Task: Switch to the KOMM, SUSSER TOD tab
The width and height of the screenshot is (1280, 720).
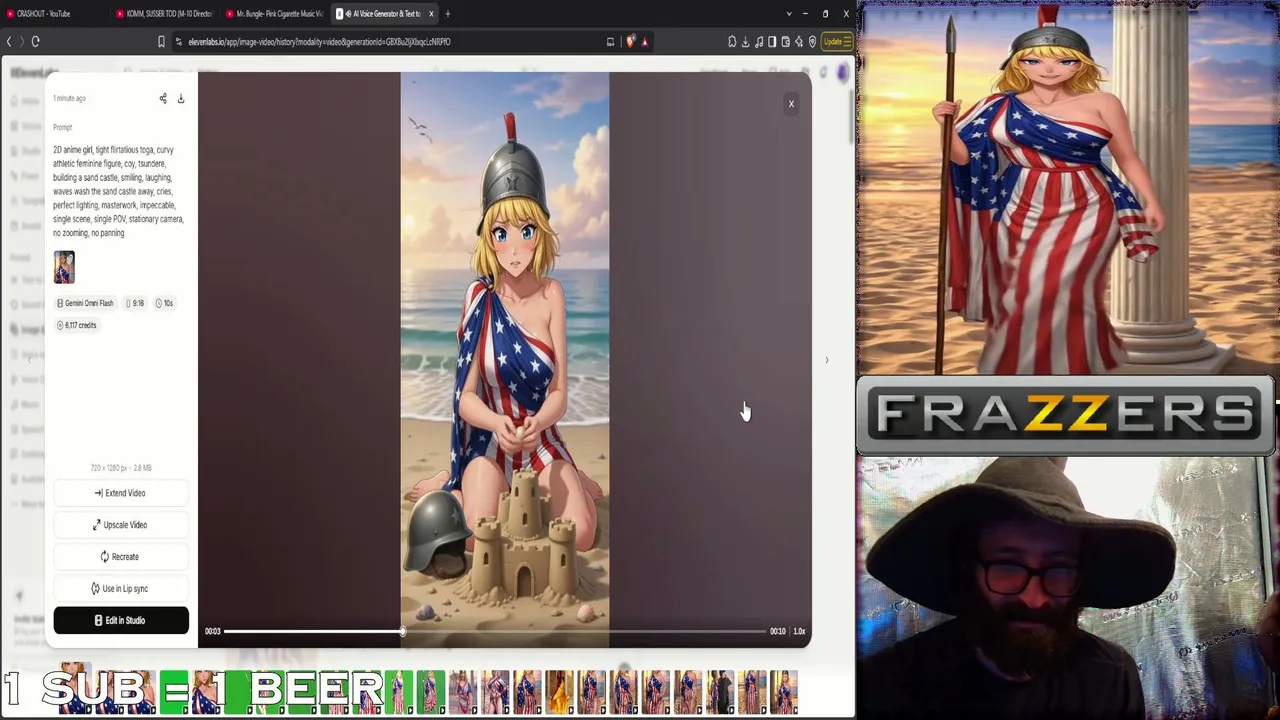Action: pos(165,14)
